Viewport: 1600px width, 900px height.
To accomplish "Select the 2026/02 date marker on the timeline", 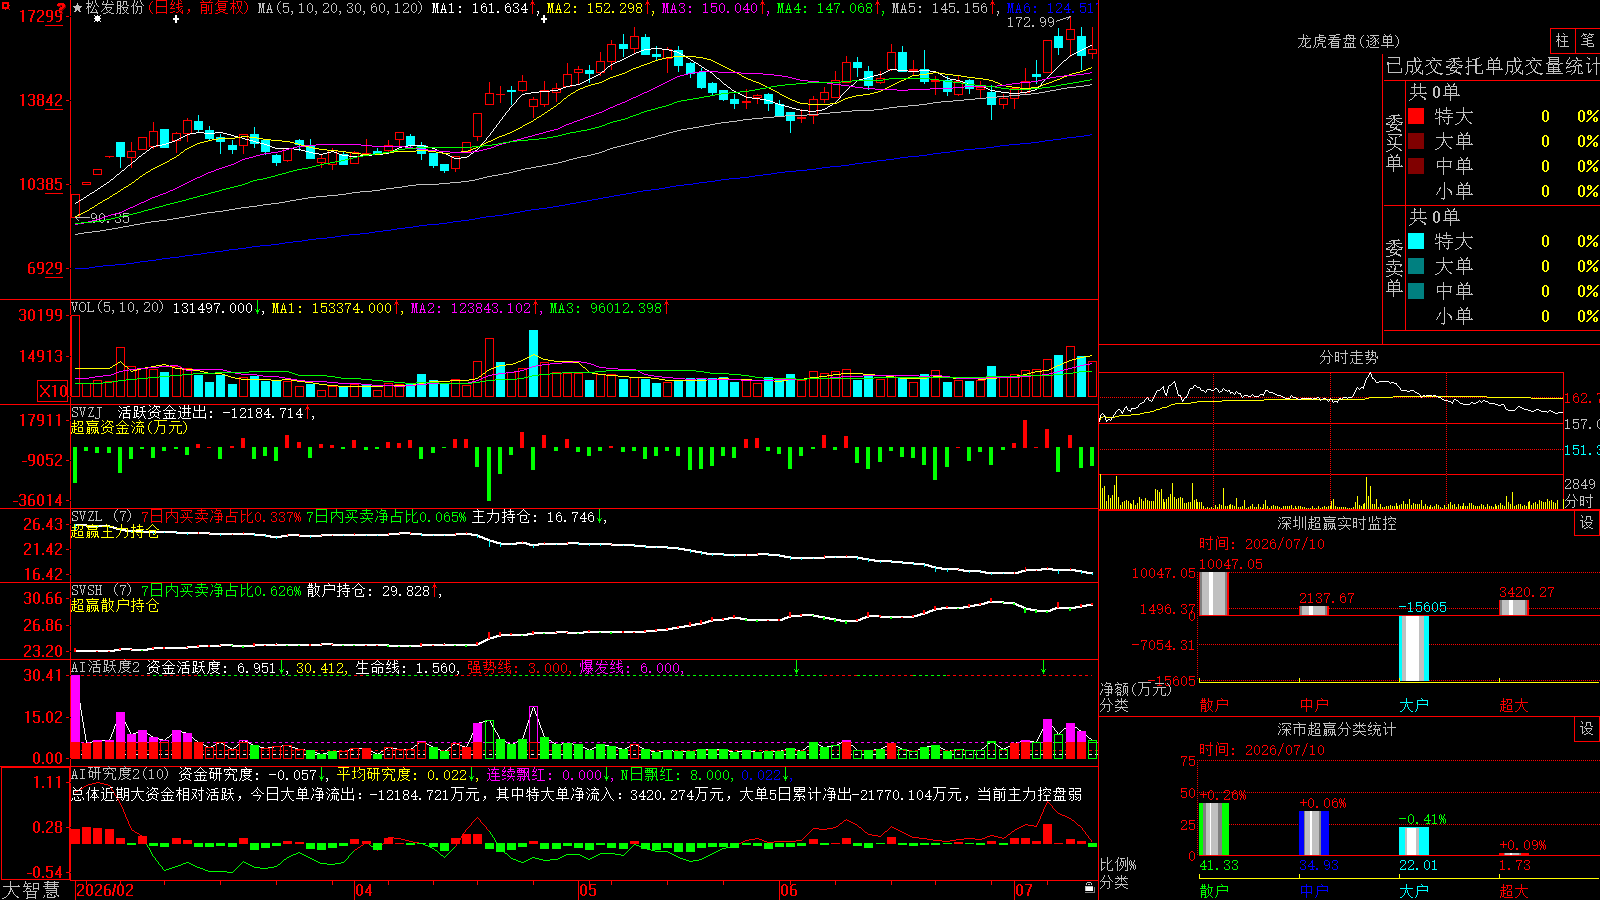I will coord(105,890).
